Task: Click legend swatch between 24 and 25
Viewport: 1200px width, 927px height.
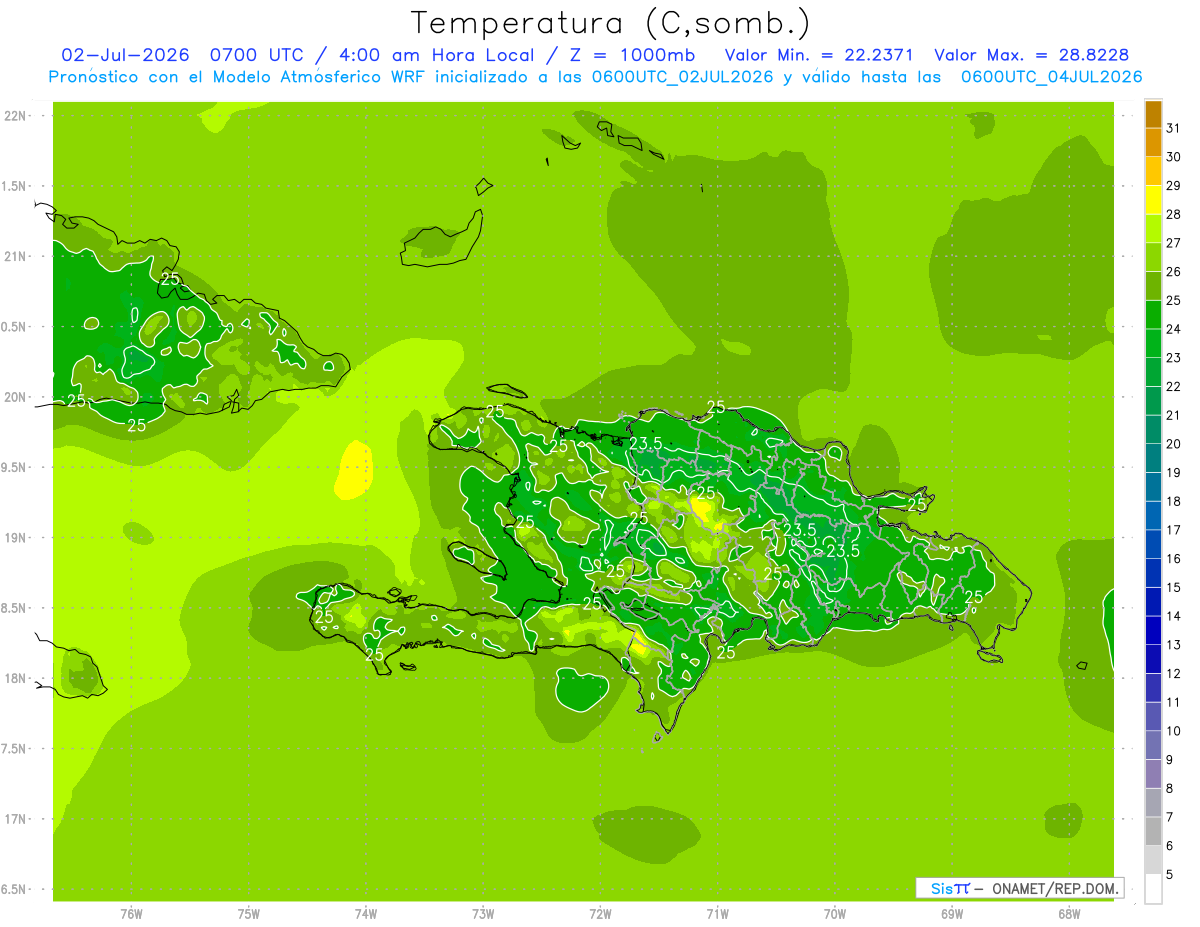Action: pos(1153,315)
